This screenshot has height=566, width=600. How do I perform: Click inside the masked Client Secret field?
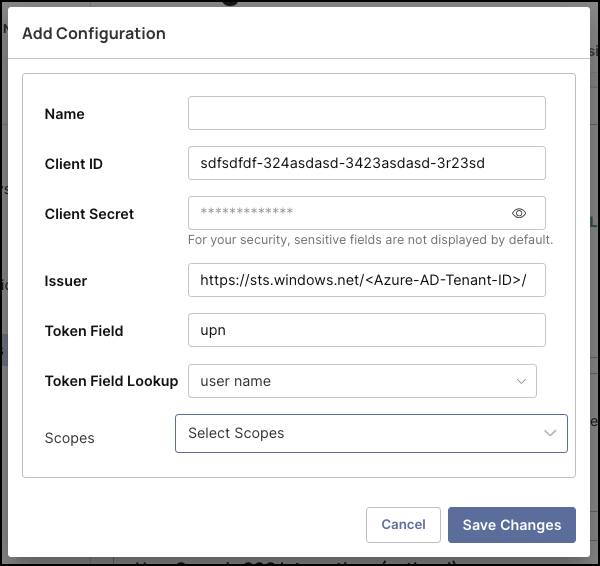350,213
